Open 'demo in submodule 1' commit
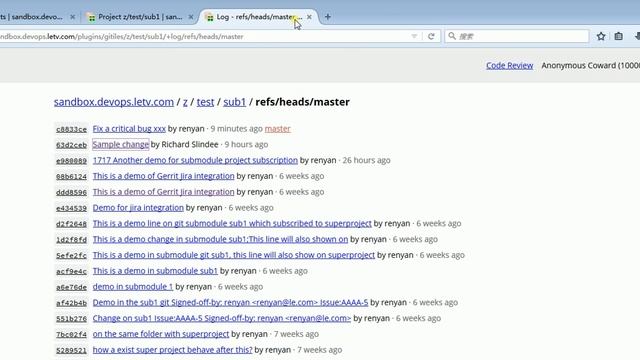This screenshot has width=640, height=360. click(133, 287)
